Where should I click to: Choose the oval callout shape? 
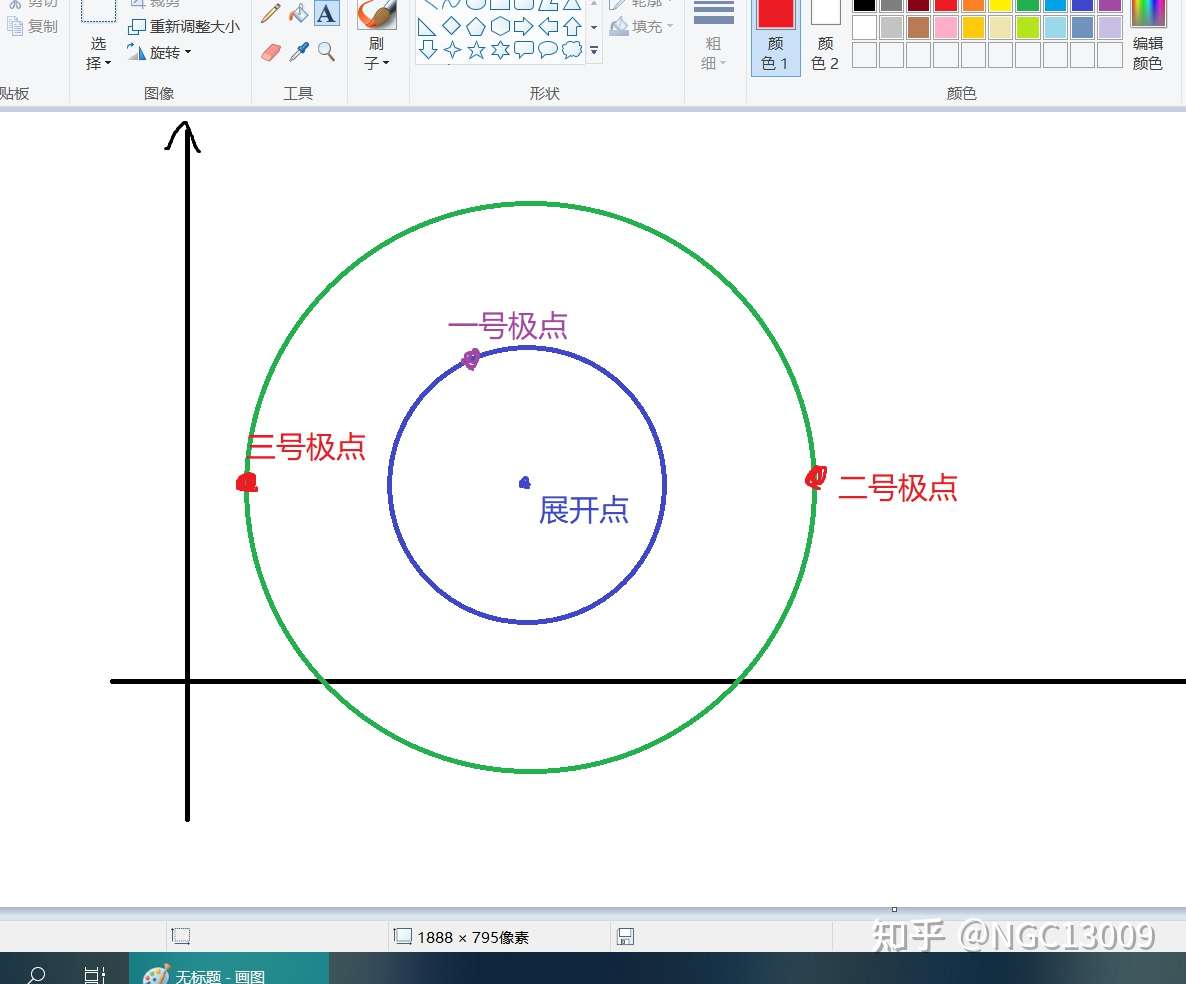coord(548,50)
